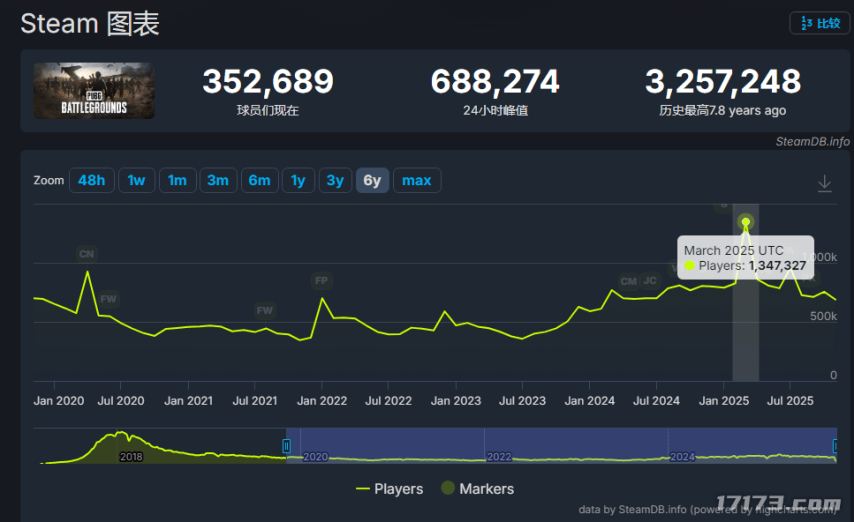Click the right navigator range handle

836,446
